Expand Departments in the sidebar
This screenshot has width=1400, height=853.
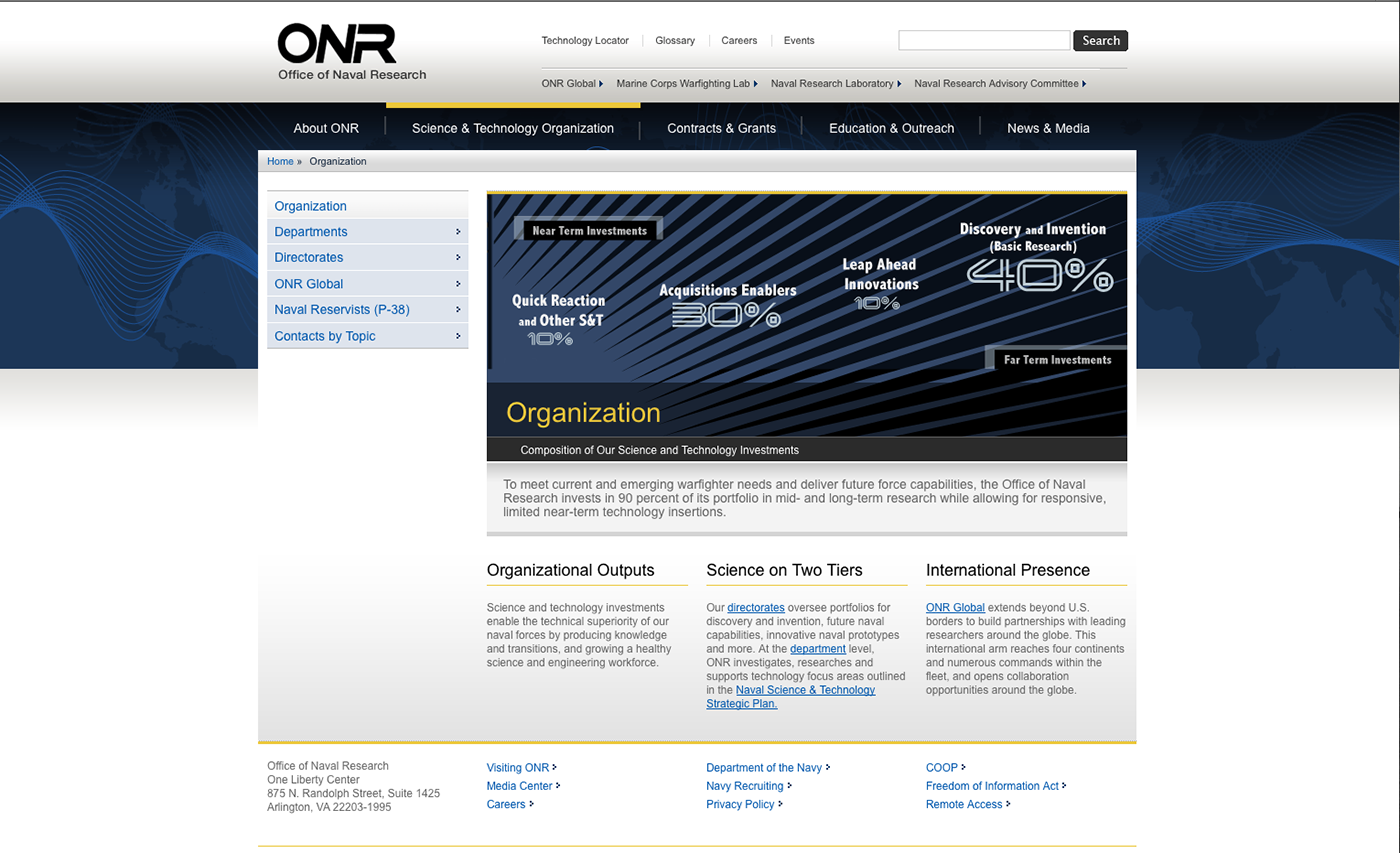pyautogui.click(x=368, y=231)
